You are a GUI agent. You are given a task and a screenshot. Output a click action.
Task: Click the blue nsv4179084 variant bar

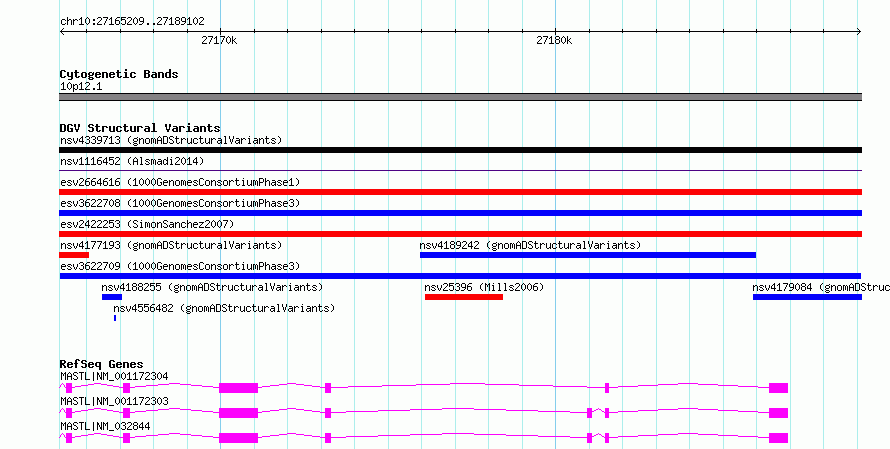tap(807, 297)
